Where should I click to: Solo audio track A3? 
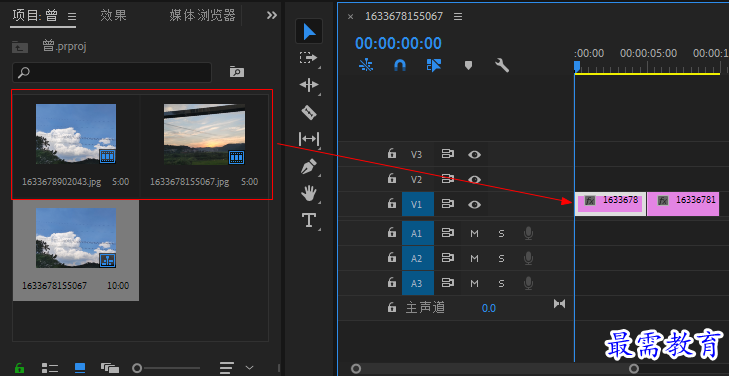(501, 284)
